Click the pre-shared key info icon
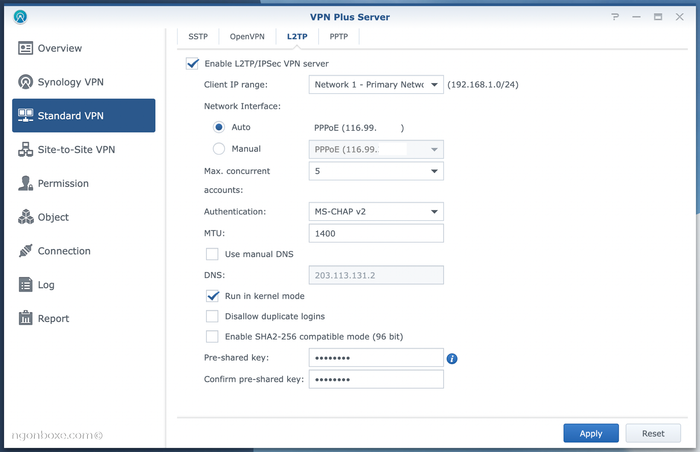This screenshot has height=452, width=700. (x=452, y=359)
